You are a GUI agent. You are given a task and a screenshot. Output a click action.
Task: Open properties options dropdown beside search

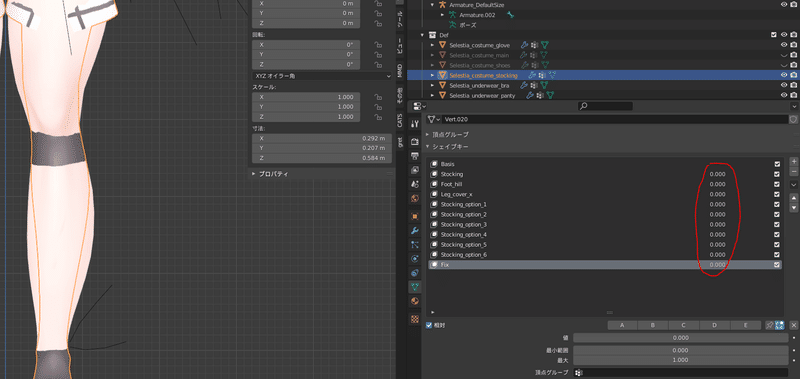793,106
